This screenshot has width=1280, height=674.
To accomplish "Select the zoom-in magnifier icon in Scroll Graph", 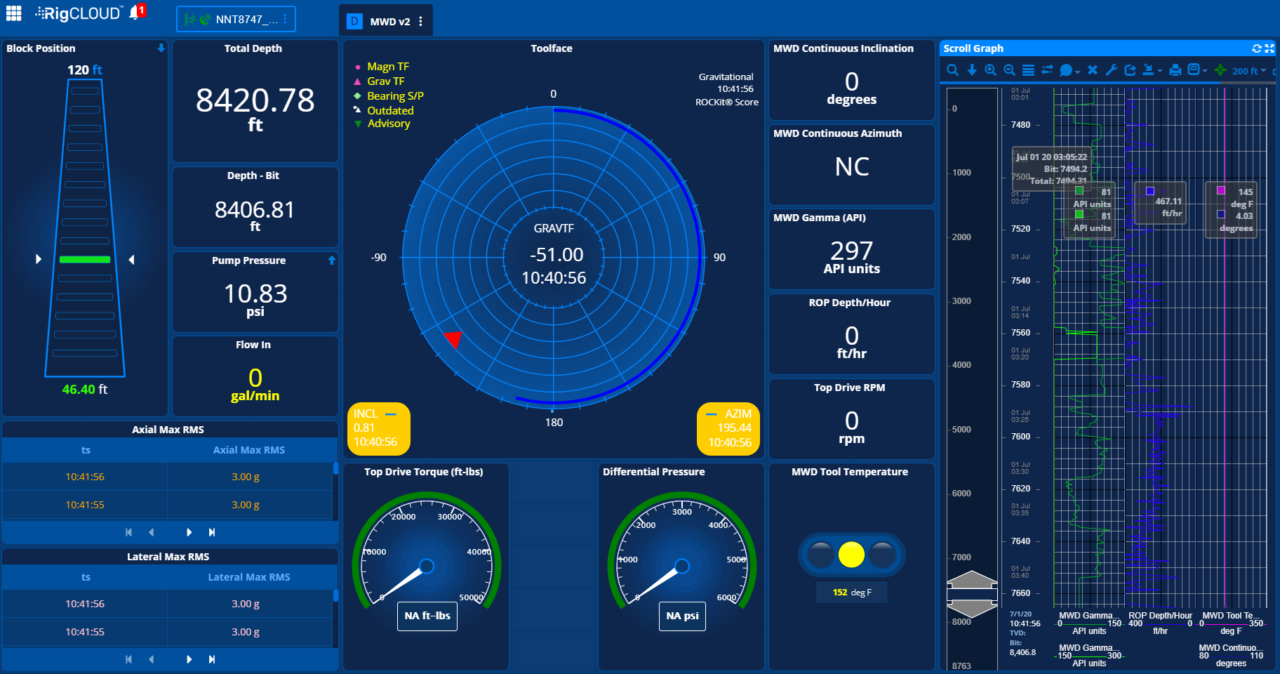I will coord(991,69).
